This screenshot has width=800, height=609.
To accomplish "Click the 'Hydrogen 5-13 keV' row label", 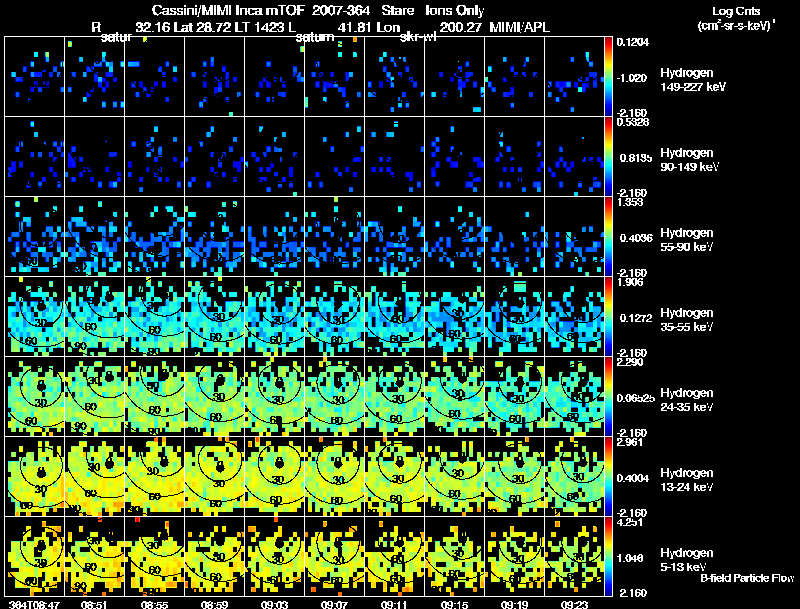I will [x=687, y=560].
